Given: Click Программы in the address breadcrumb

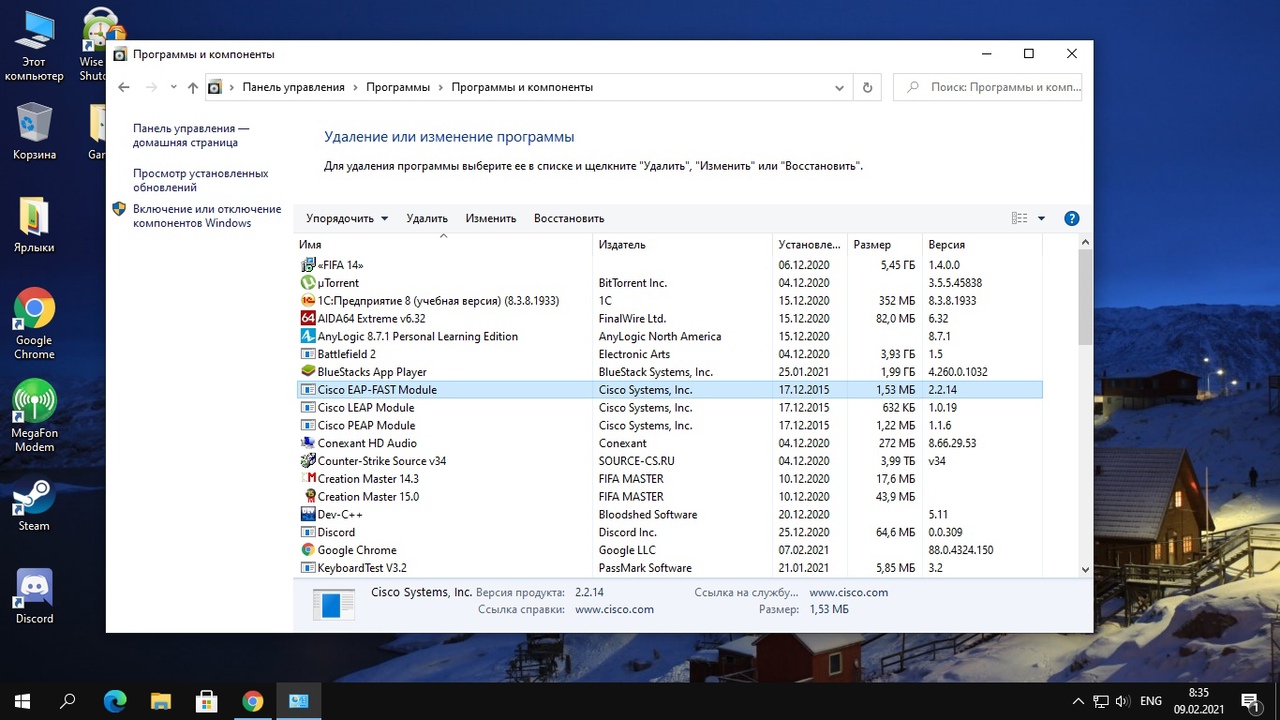Looking at the screenshot, I should [x=398, y=87].
